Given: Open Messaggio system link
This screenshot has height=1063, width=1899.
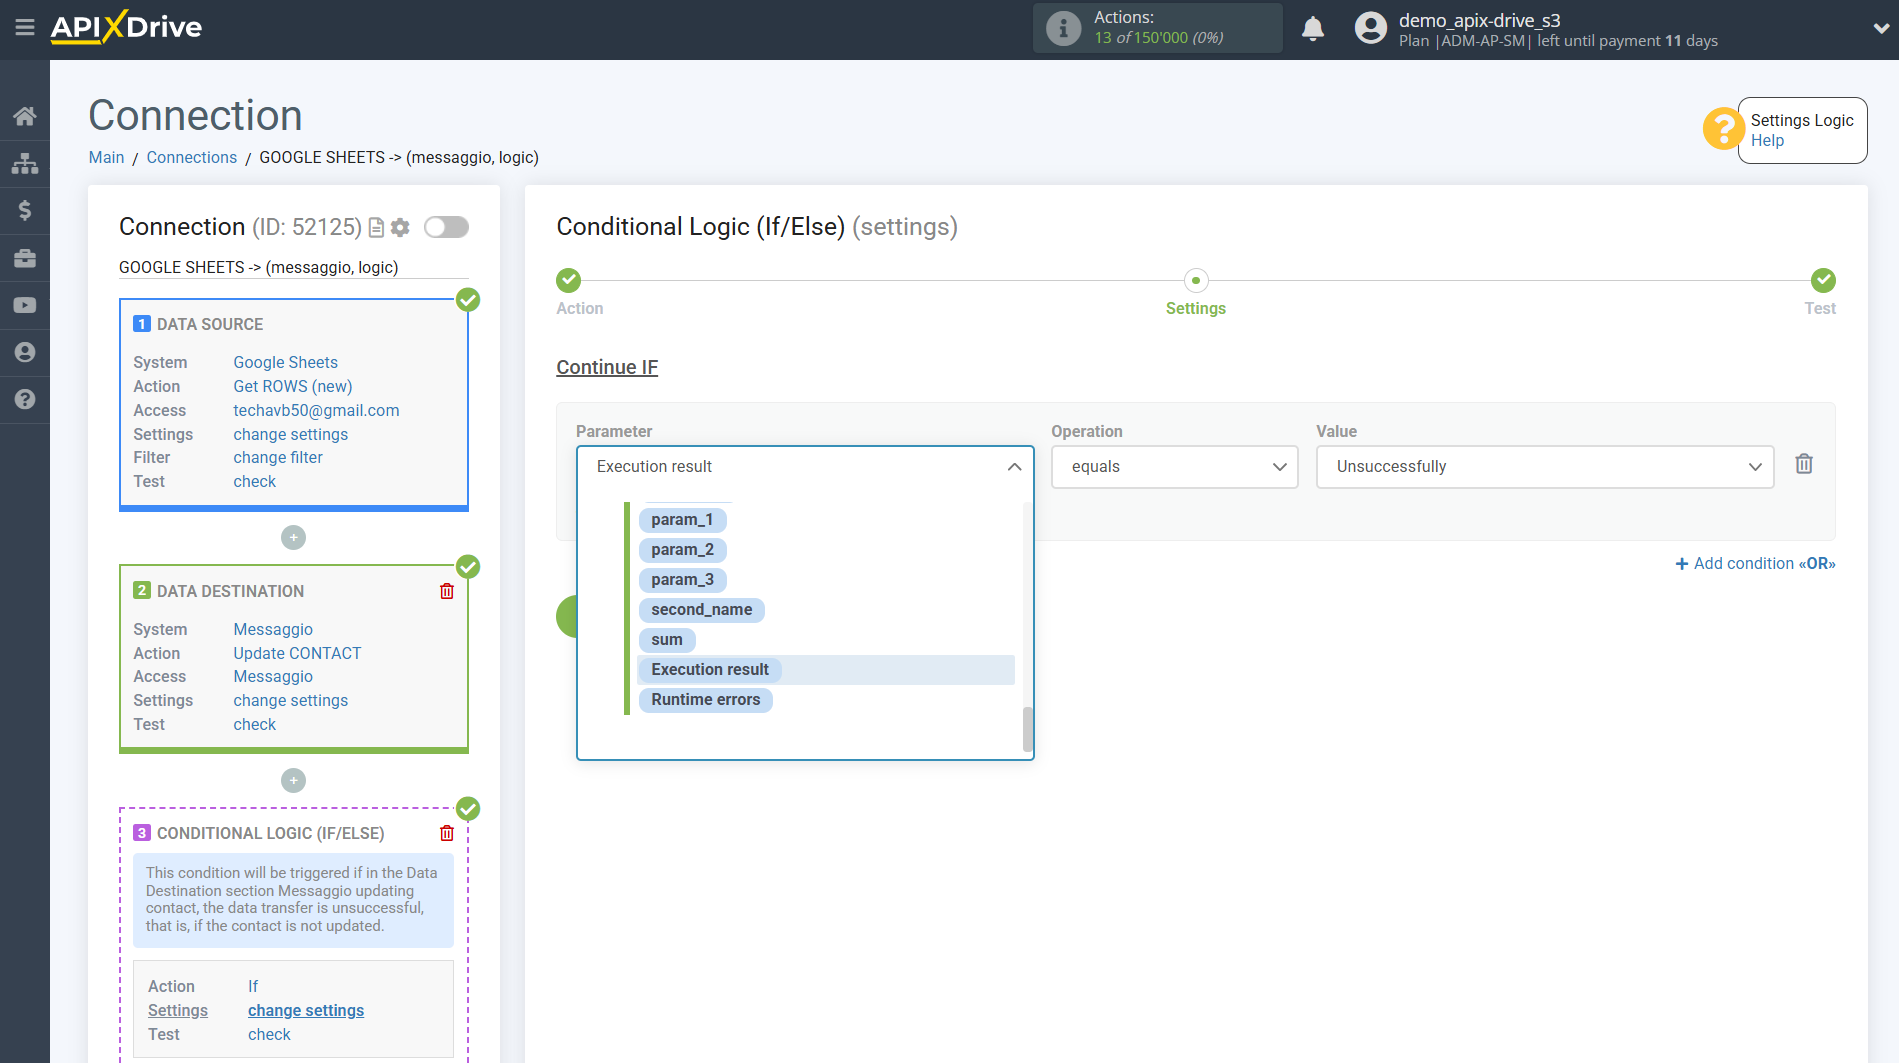Looking at the screenshot, I should point(273,630).
